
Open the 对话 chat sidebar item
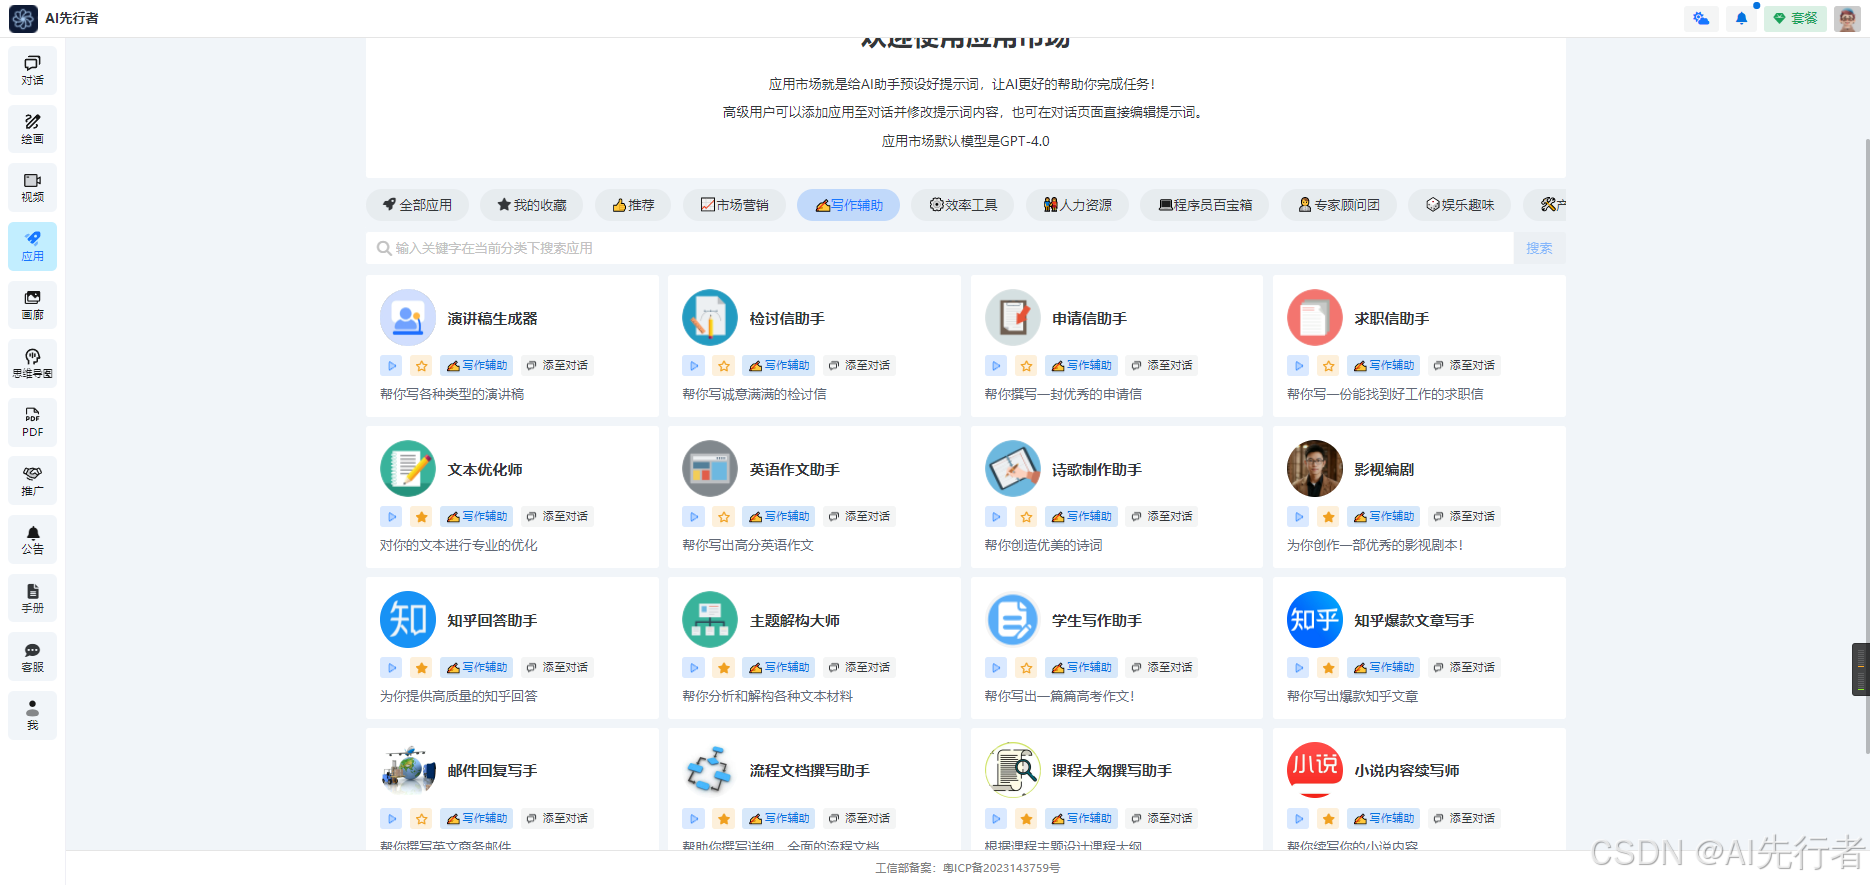pyautogui.click(x=32, y=70)
